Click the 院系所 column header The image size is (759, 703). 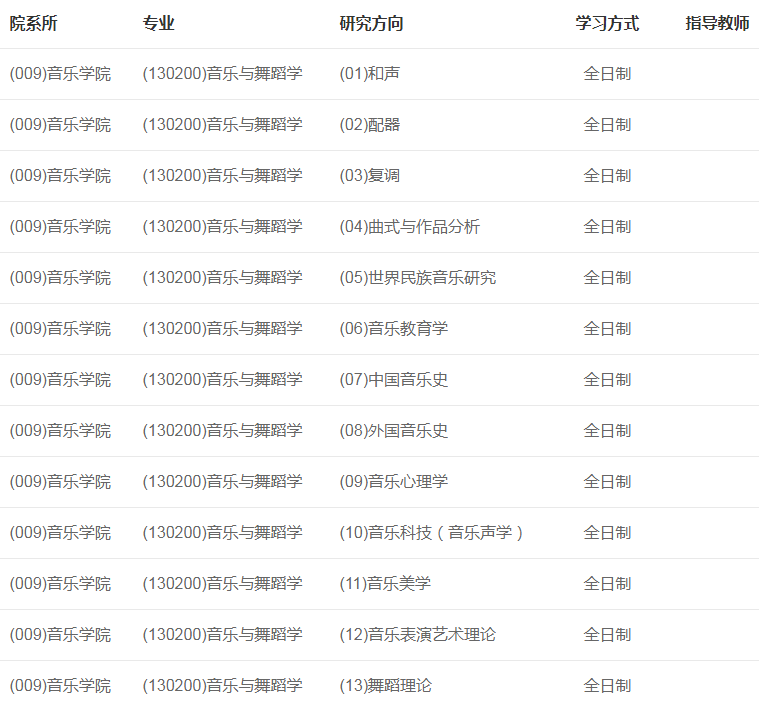coord(34,24)
